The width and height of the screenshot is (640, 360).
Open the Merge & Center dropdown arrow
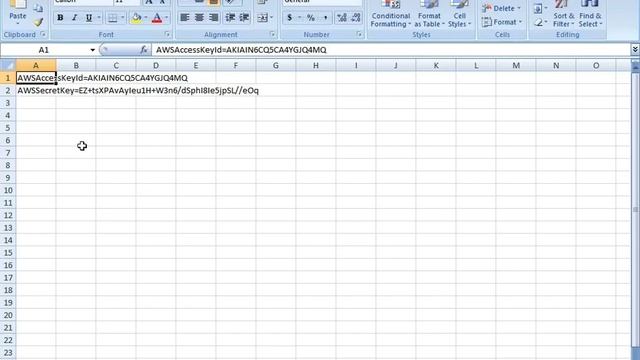pos(272,18)
